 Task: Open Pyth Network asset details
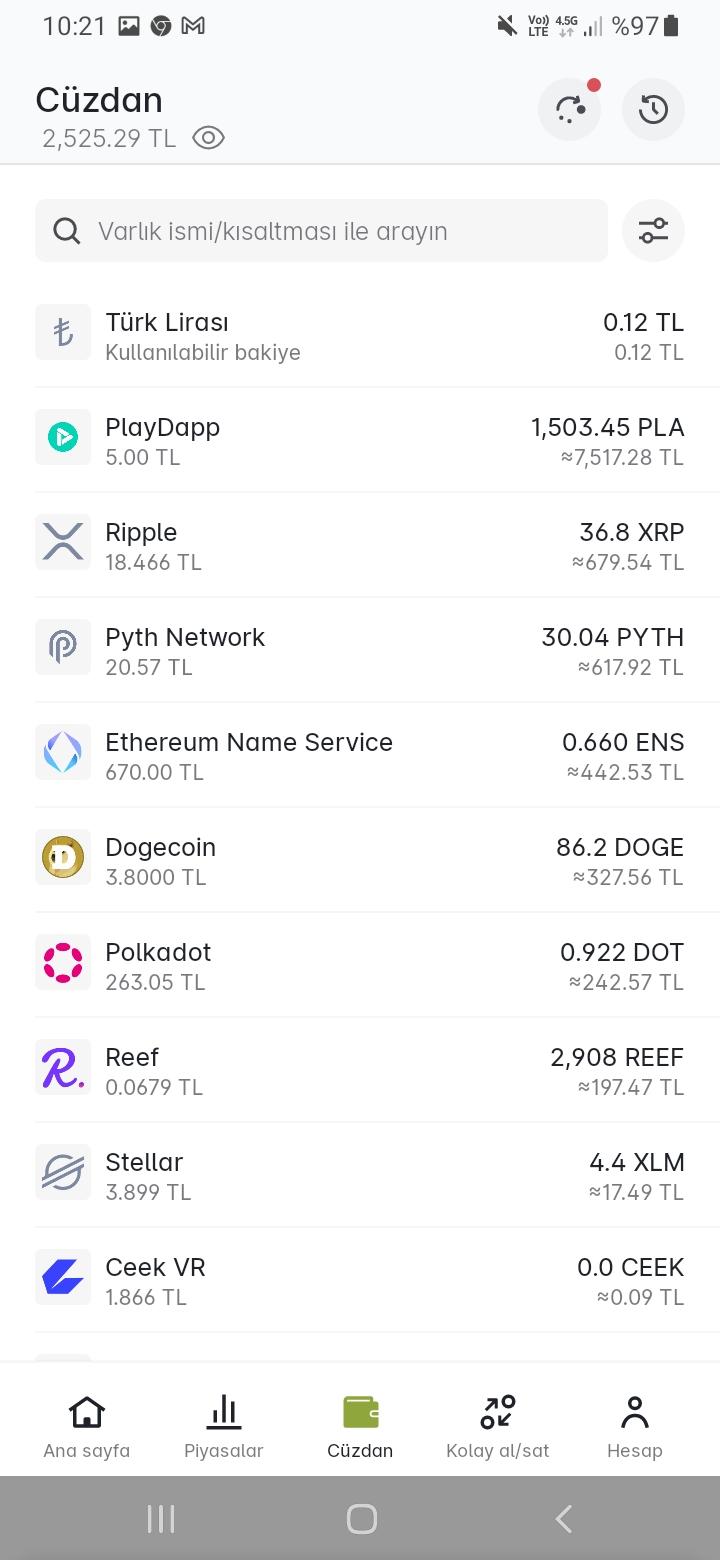[360, 651]
